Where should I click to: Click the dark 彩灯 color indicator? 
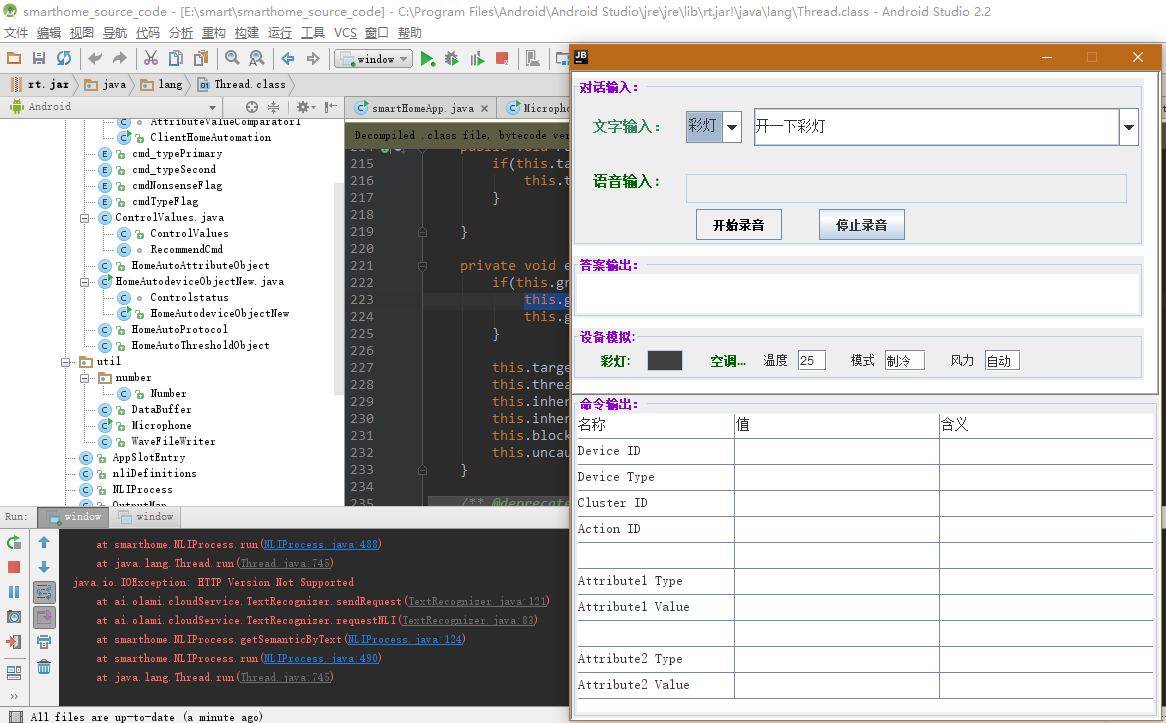(x=665, y=361)
